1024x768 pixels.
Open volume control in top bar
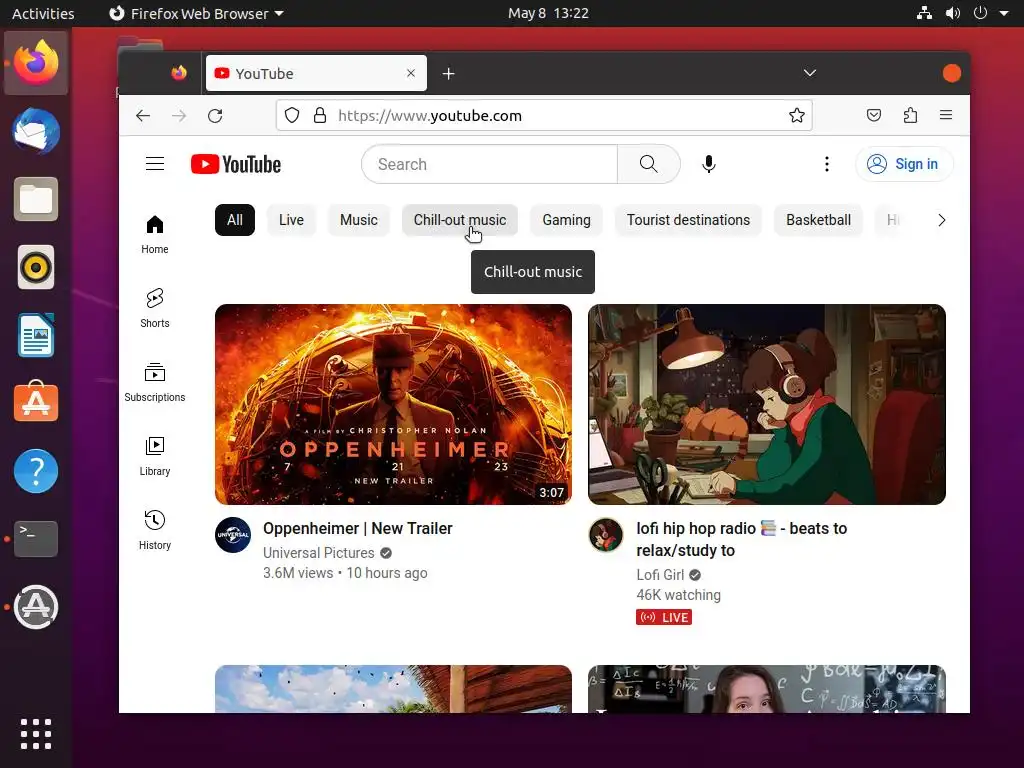coord(953,13)
